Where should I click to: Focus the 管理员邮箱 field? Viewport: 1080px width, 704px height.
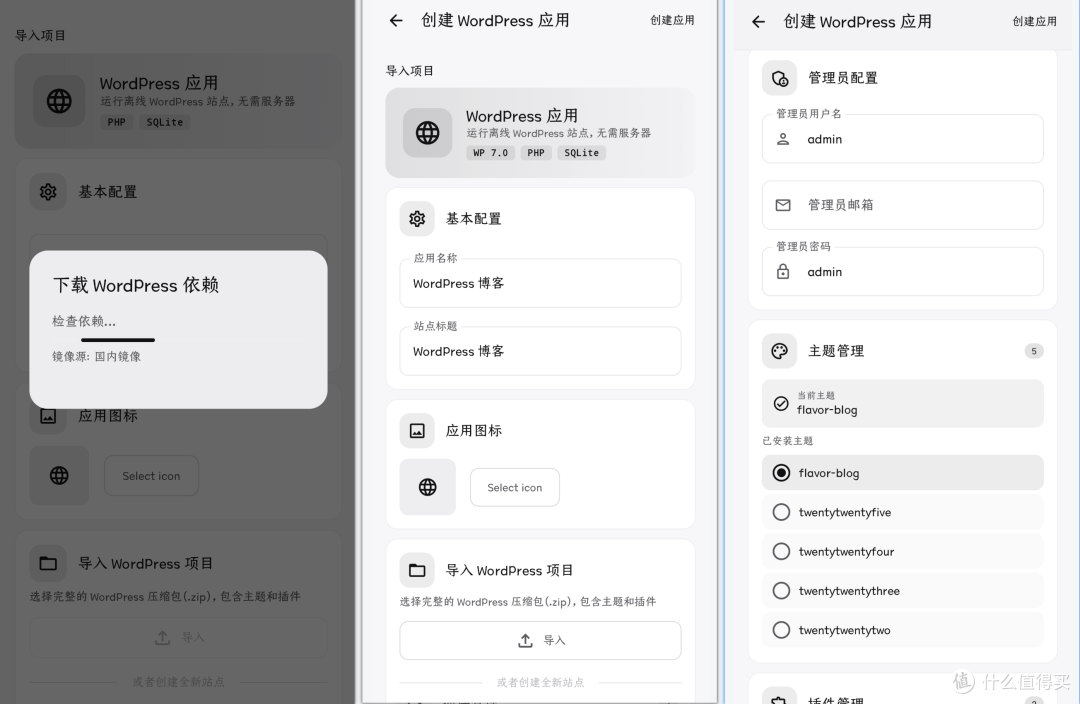point(902,205)
